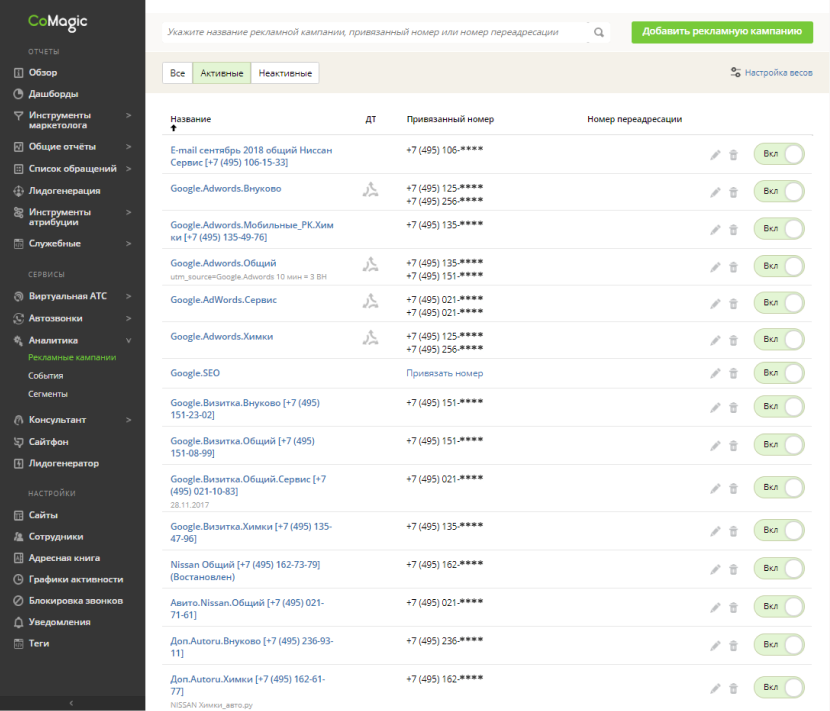Expand Служебные submenu
830x711 pixels.
pyautogui.click(x=128, y=244)
